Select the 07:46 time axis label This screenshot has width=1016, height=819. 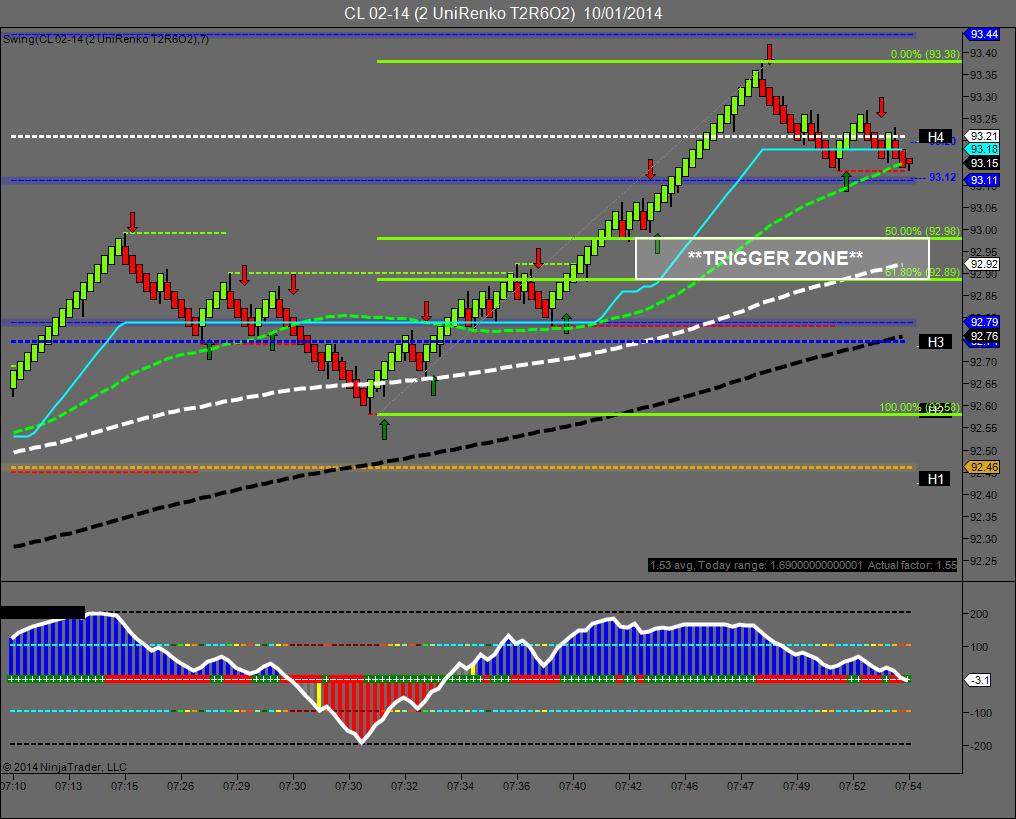pyautogui.click(x=684, y=786)
